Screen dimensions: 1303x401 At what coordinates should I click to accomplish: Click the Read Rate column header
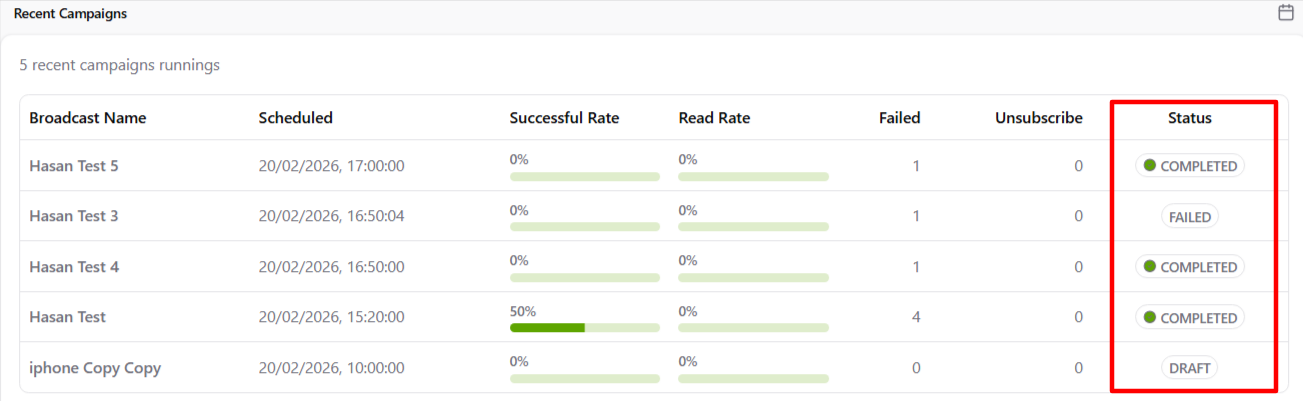click(x=714, y=118)
